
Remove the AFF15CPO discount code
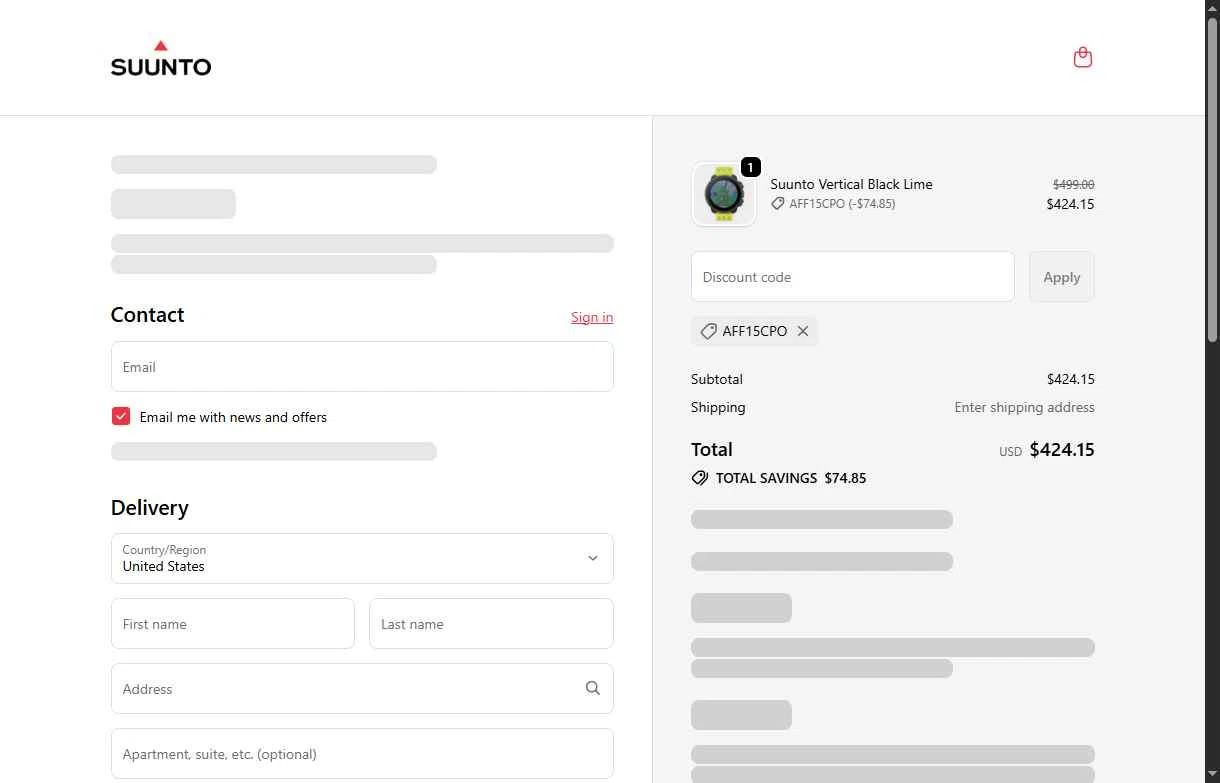pos(803,331)
